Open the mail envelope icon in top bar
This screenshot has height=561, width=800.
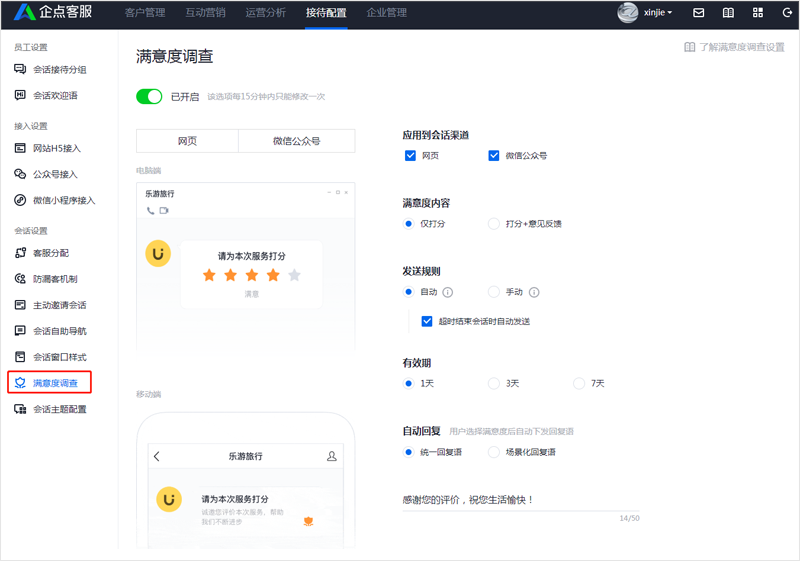[698, 13]
